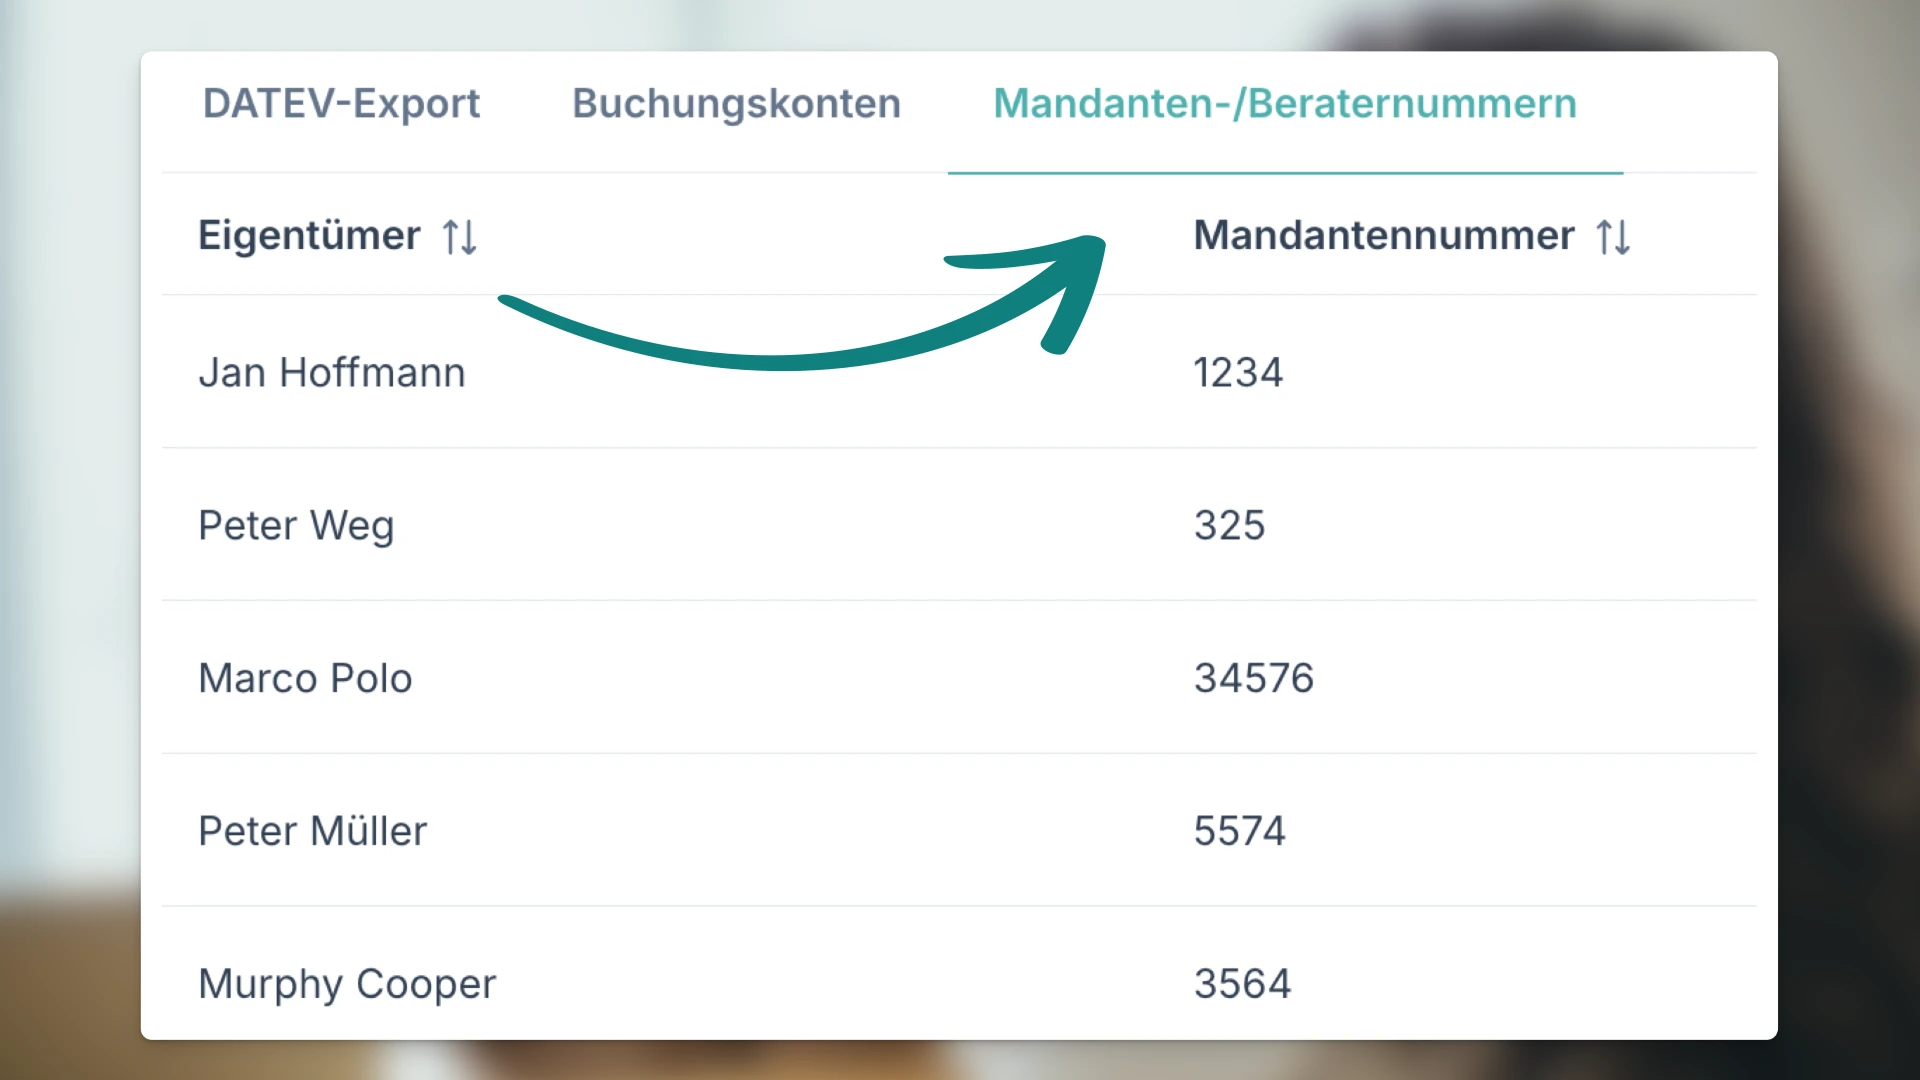Image resolution: width=1920 pixels, height=1080 pixels.
Task: Switch to the Buchungskonten tab
Action: pyautogui.click(x=736, y=104)
